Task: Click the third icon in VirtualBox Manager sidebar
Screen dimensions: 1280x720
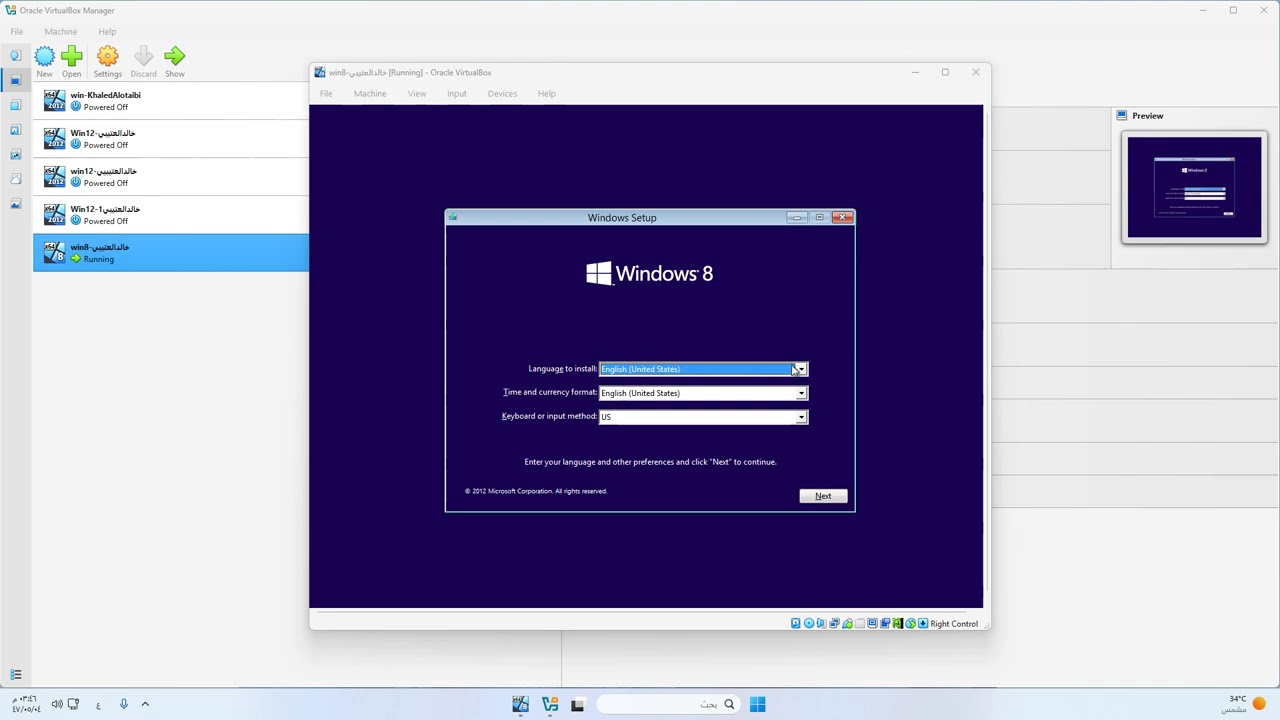Action: click(x=15, y=105)
